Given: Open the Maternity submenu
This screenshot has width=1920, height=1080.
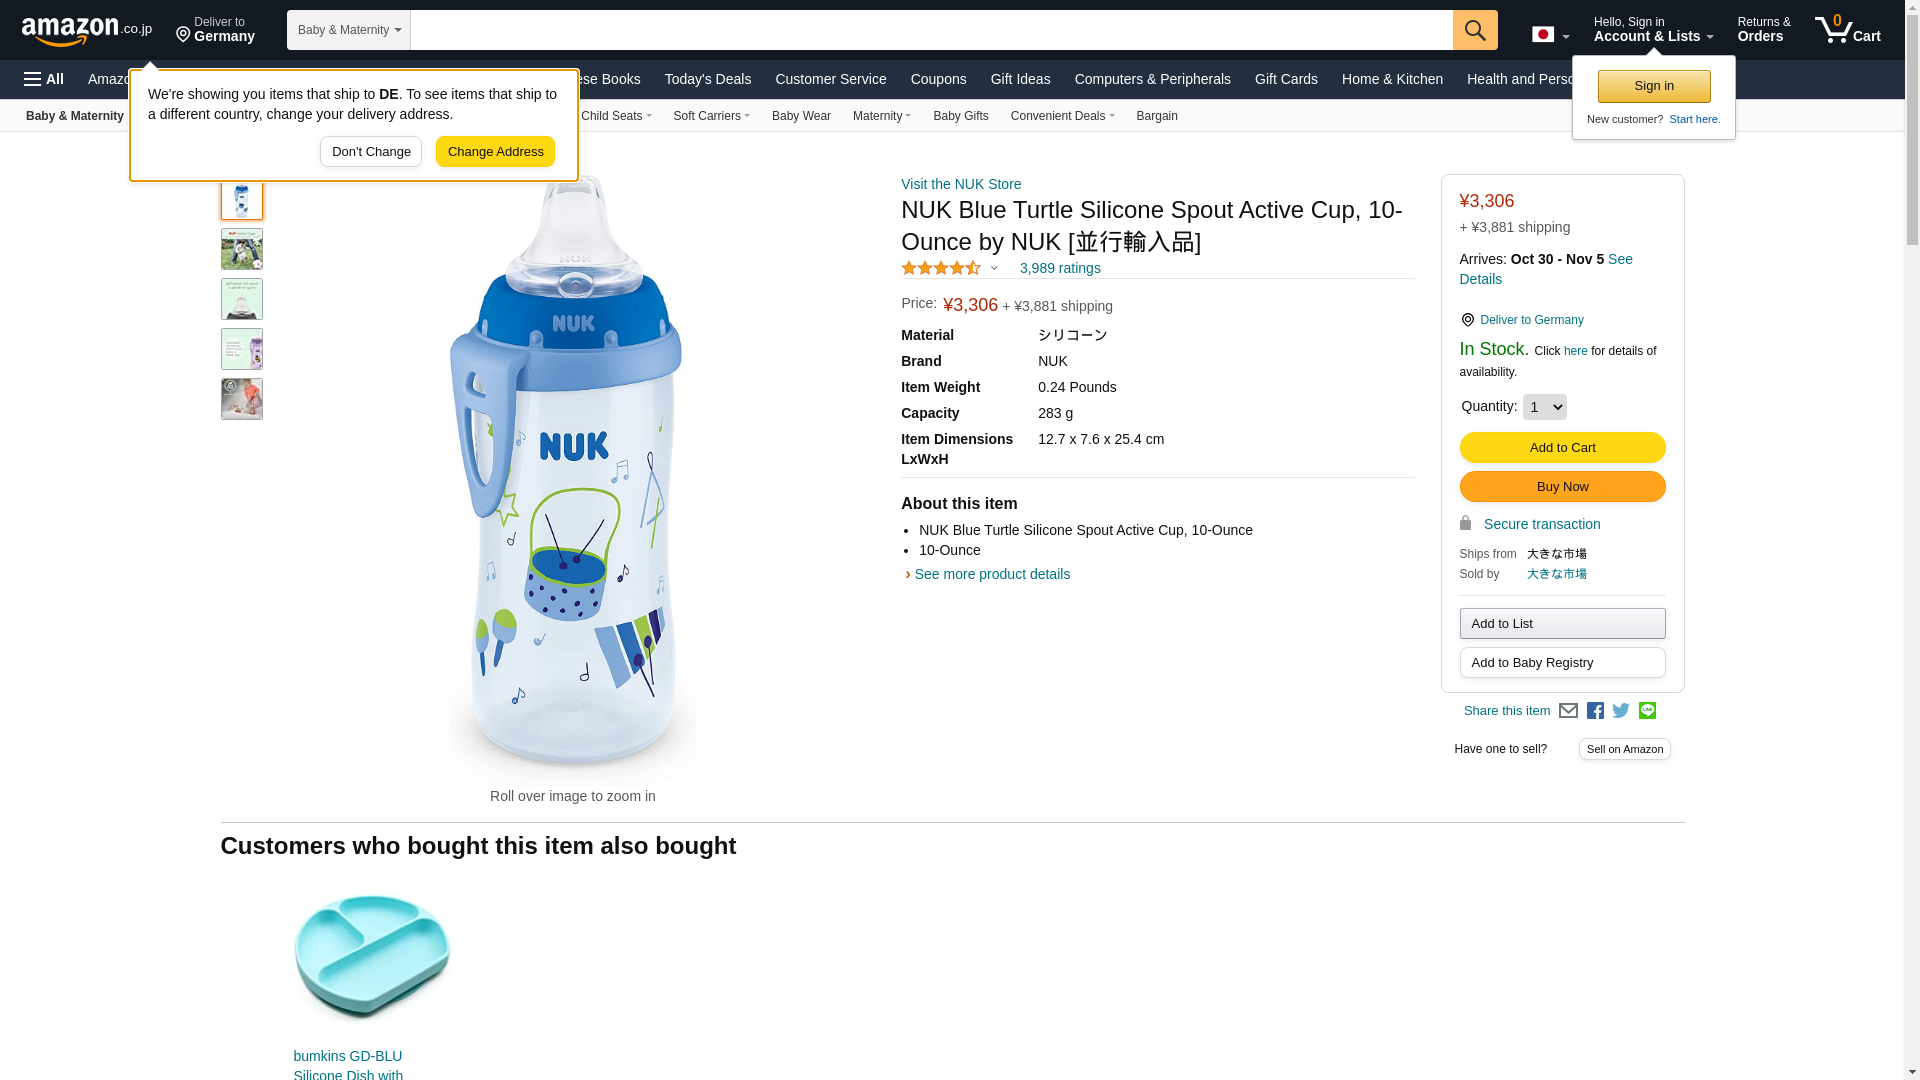Looking at the screenshot, I should tap(881, 116).
